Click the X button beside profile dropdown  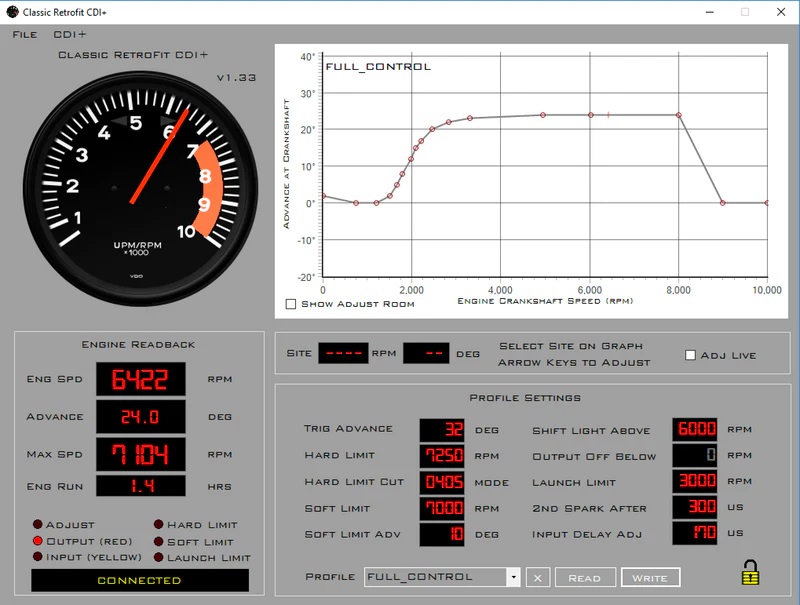(538, 577)
